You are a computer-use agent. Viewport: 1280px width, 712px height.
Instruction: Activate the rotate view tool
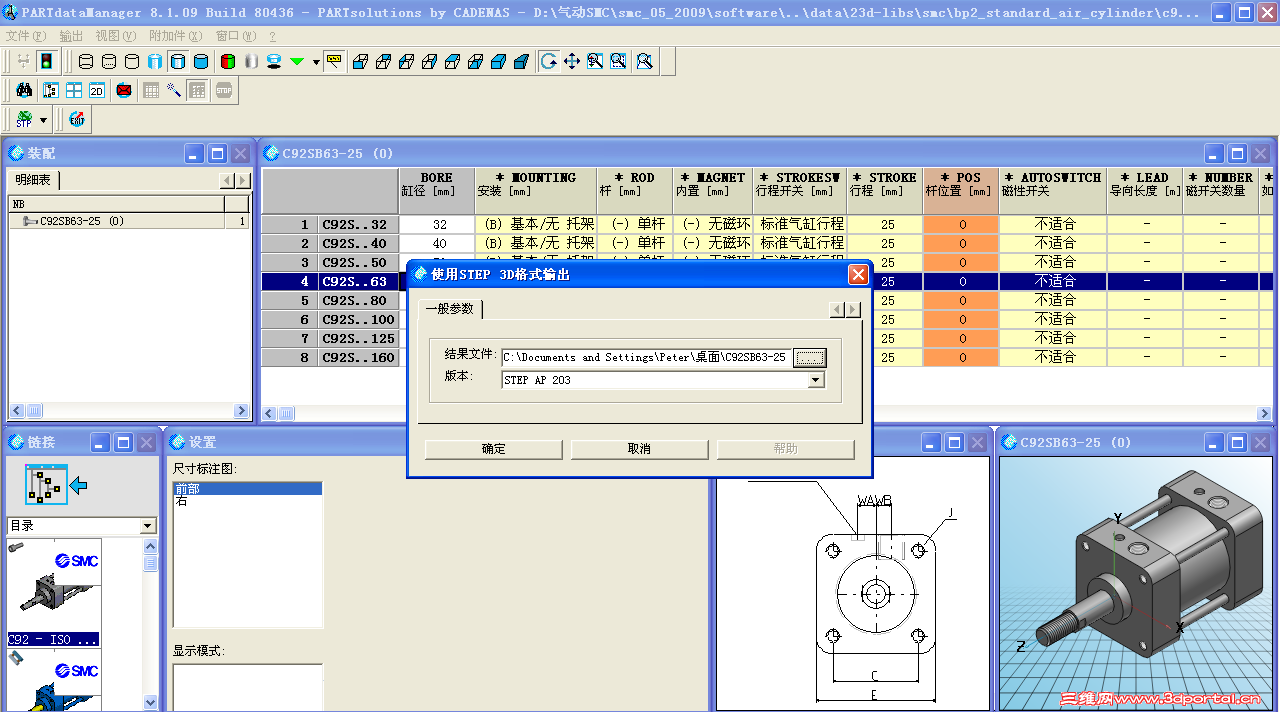pyautogui.click(x=549, y=61)
